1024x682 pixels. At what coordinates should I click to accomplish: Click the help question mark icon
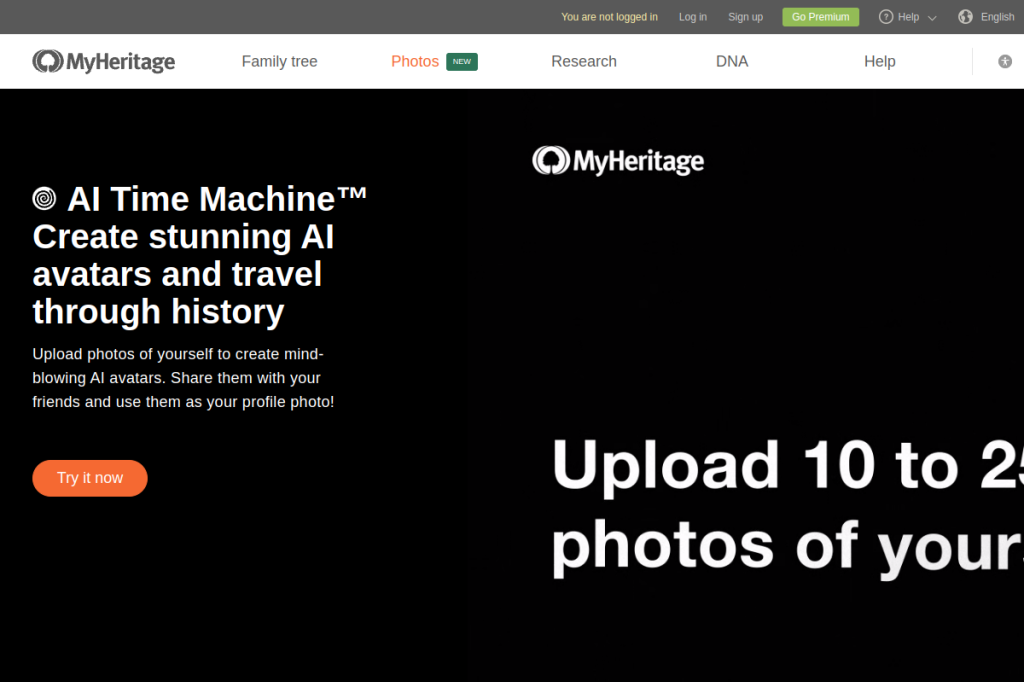tap(886, 17)
